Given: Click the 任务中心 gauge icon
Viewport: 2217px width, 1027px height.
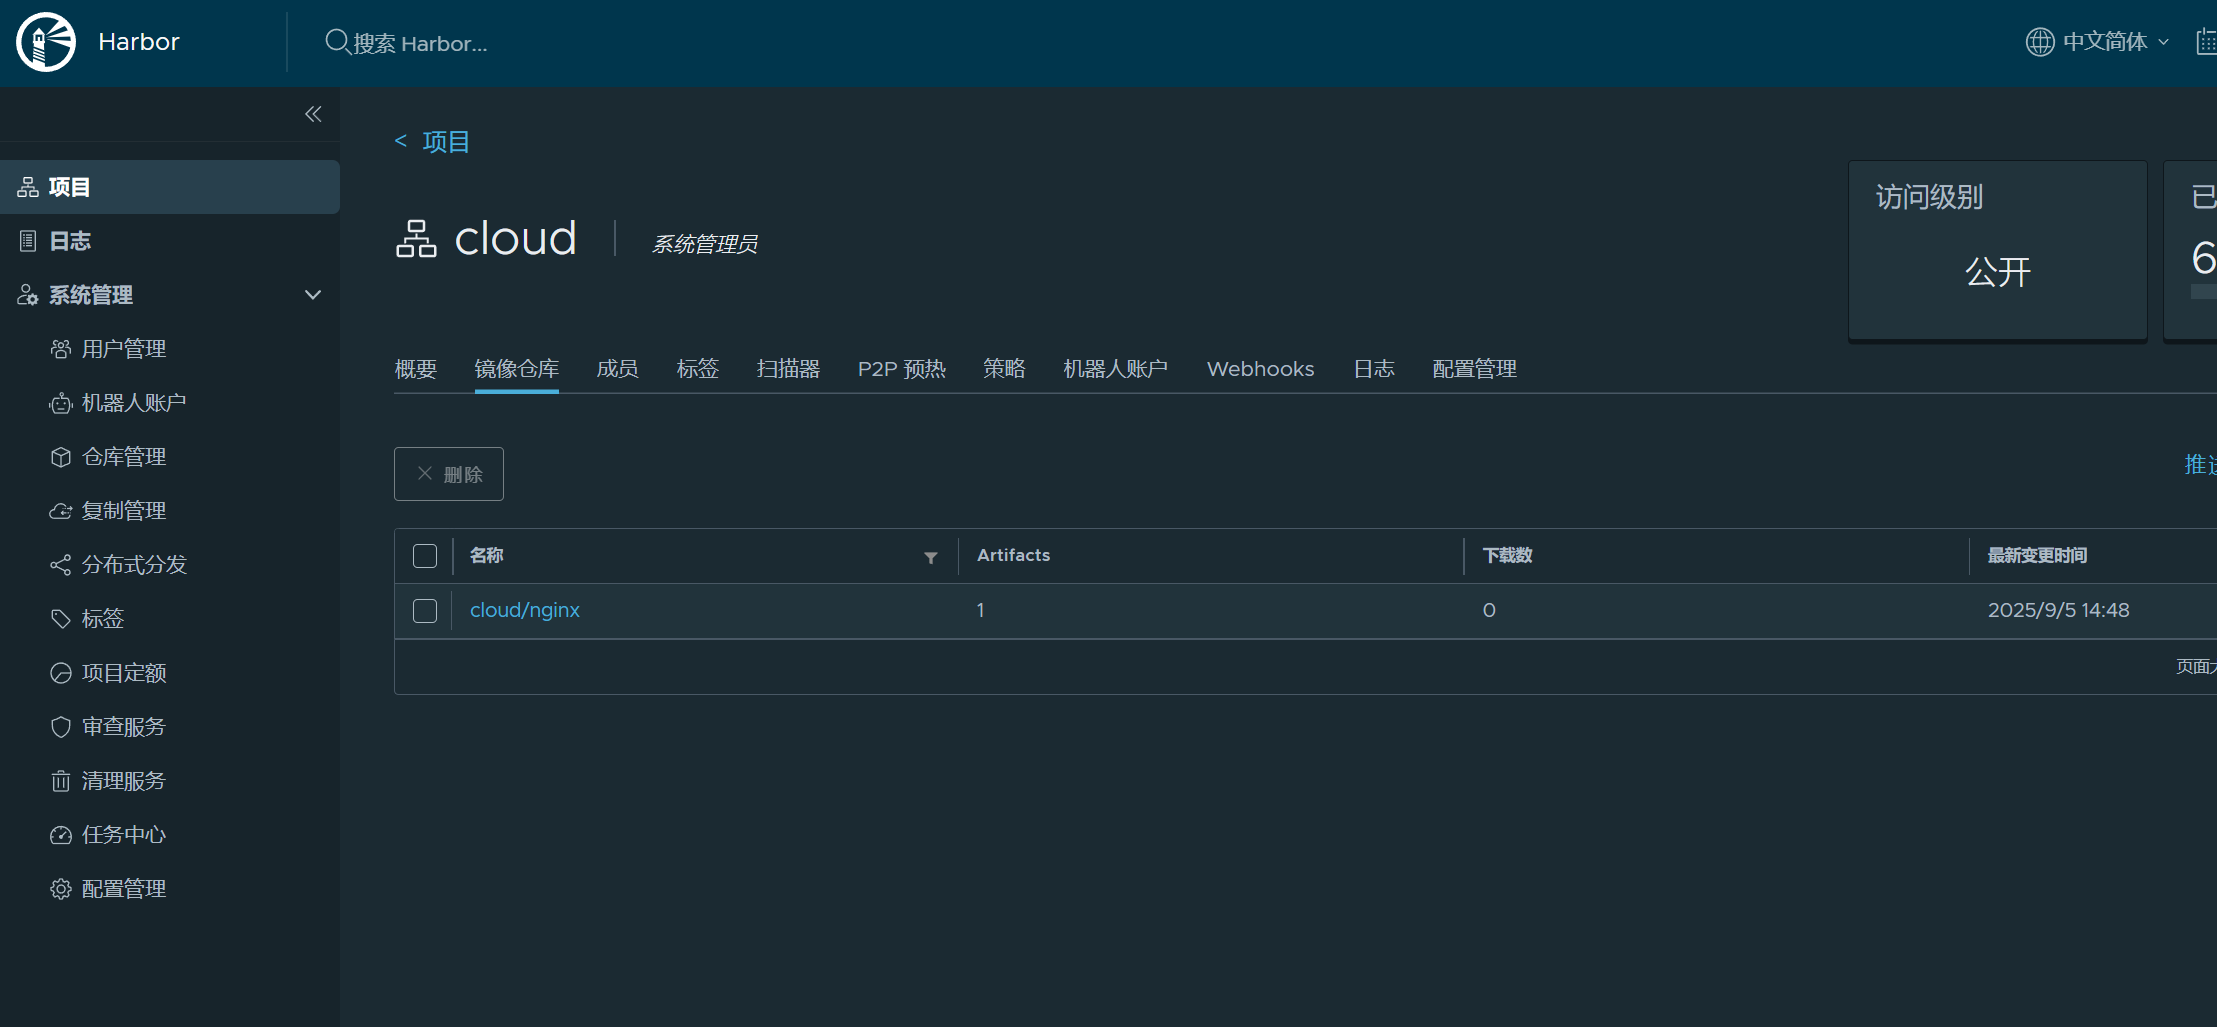Looking at the screenshot, I should tap(61, 835).
